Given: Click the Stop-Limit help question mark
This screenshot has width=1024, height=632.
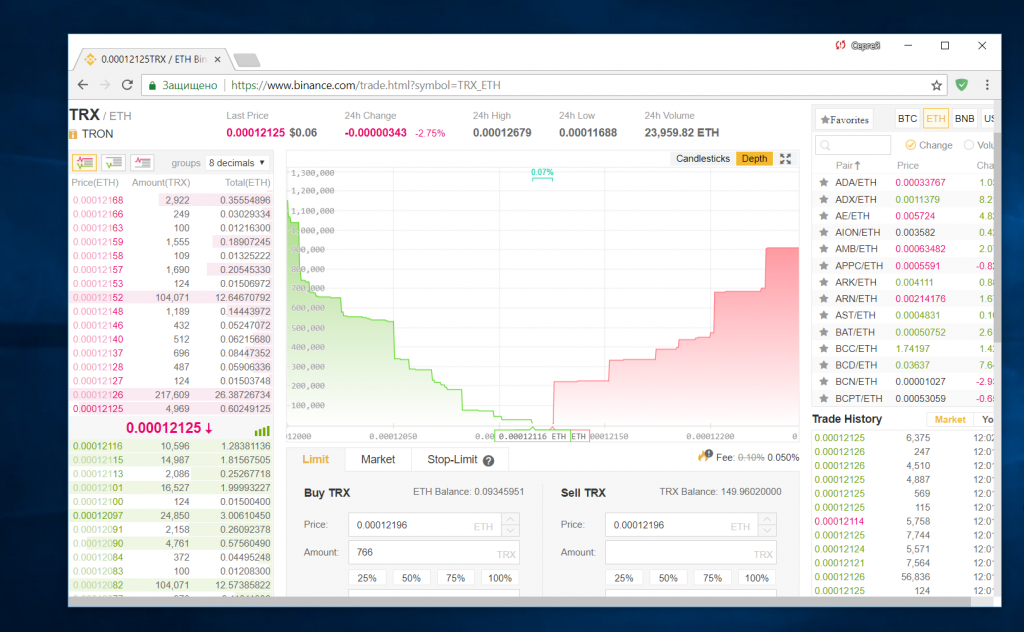Looking at the screenshot, I should (x=488, y=460).
